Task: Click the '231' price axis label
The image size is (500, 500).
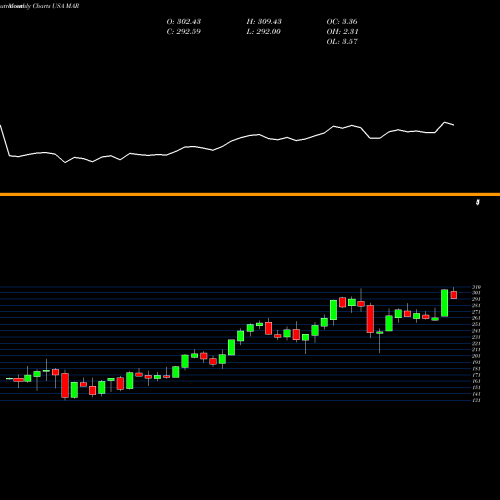Action: click(476, 337)
